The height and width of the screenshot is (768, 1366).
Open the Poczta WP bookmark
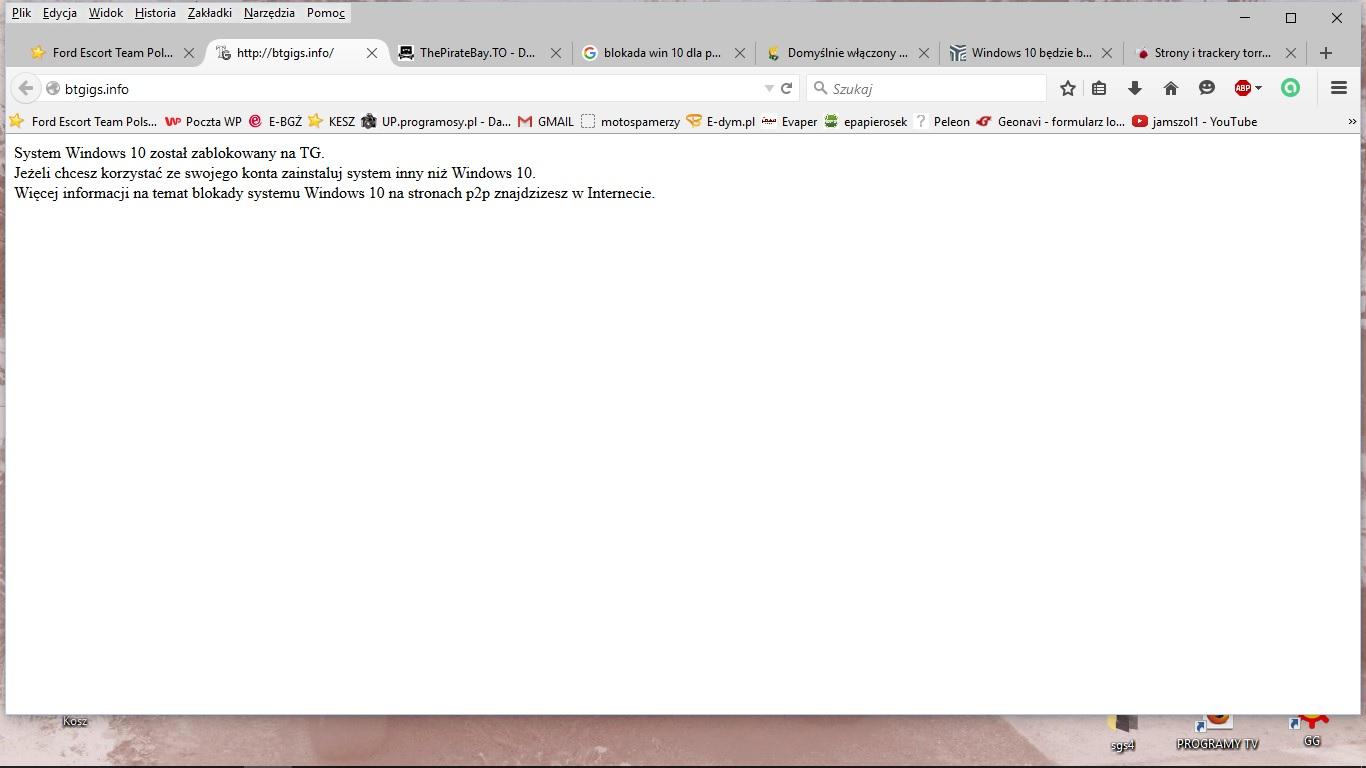coord(204,122)
